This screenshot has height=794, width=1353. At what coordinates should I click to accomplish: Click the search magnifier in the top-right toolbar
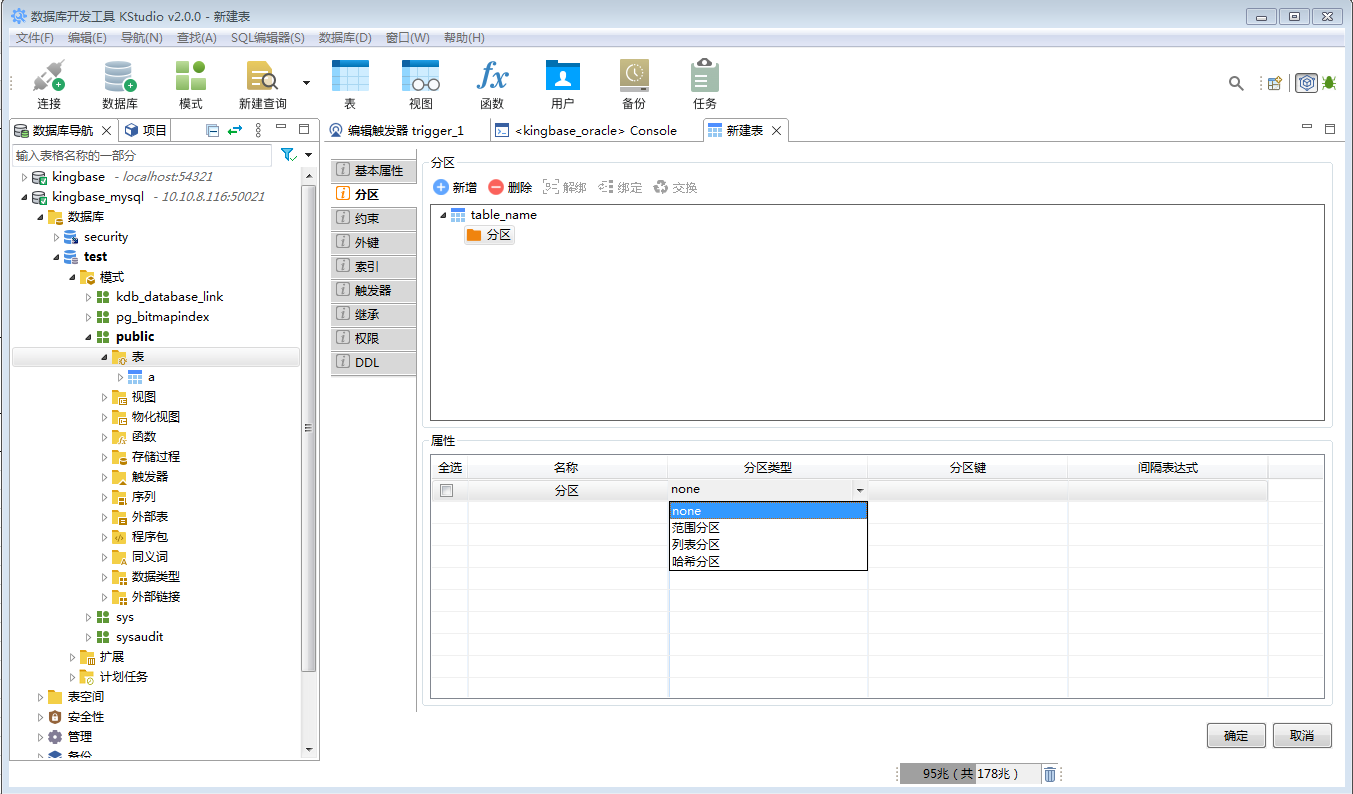pos(1236,83)
